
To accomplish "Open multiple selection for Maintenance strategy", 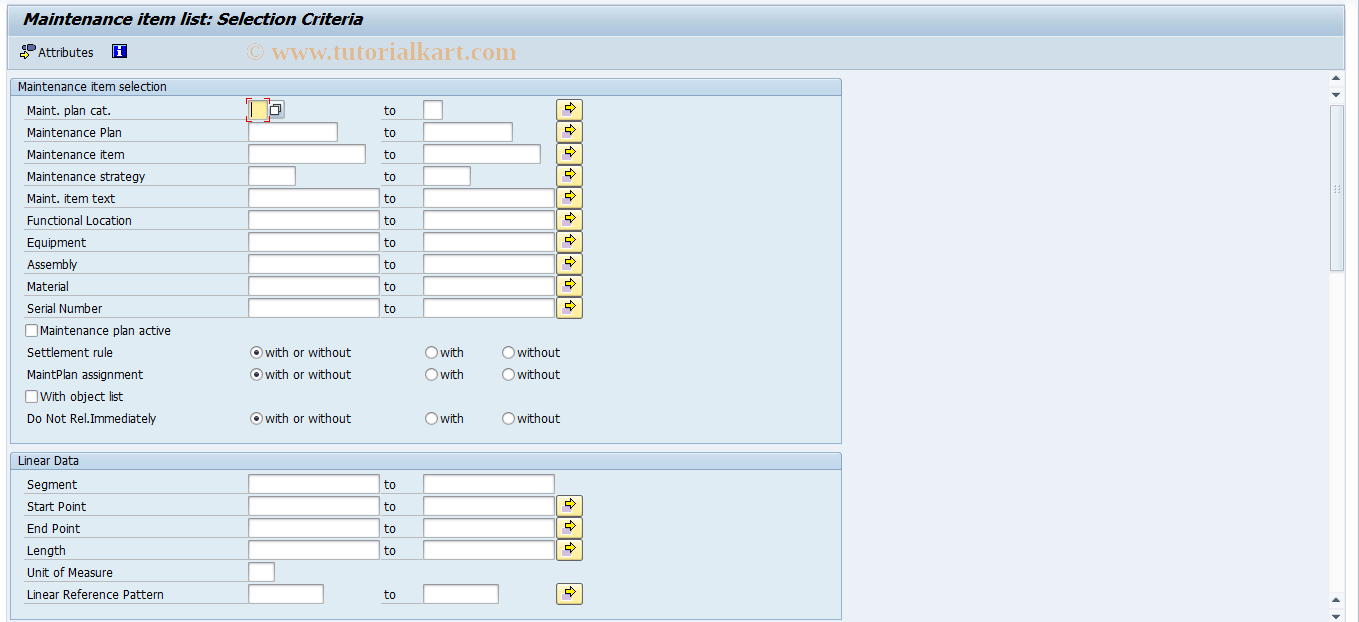I will pyautogui.click(x=569, y=174).
